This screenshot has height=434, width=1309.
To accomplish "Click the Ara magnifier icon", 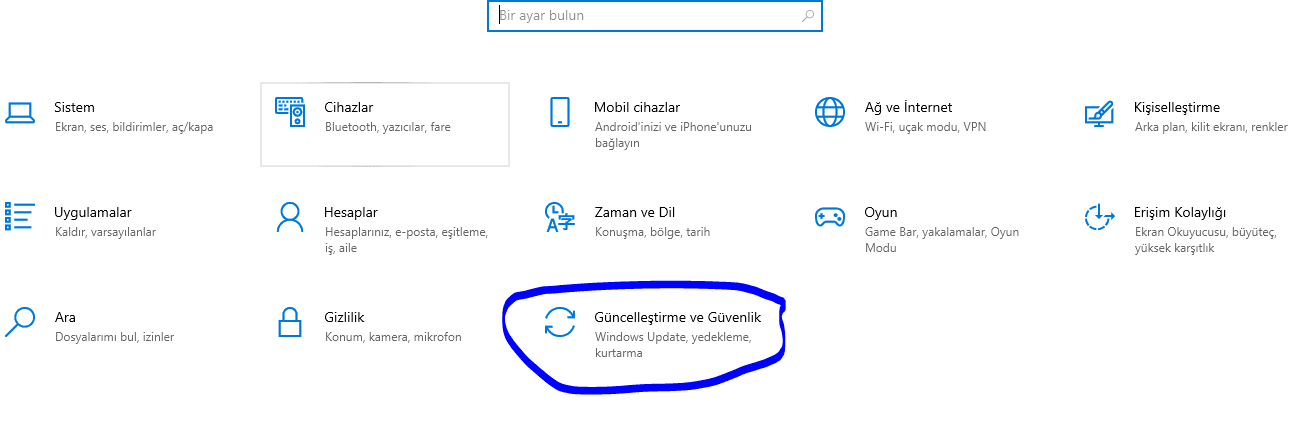I will [x=20, y=322].
